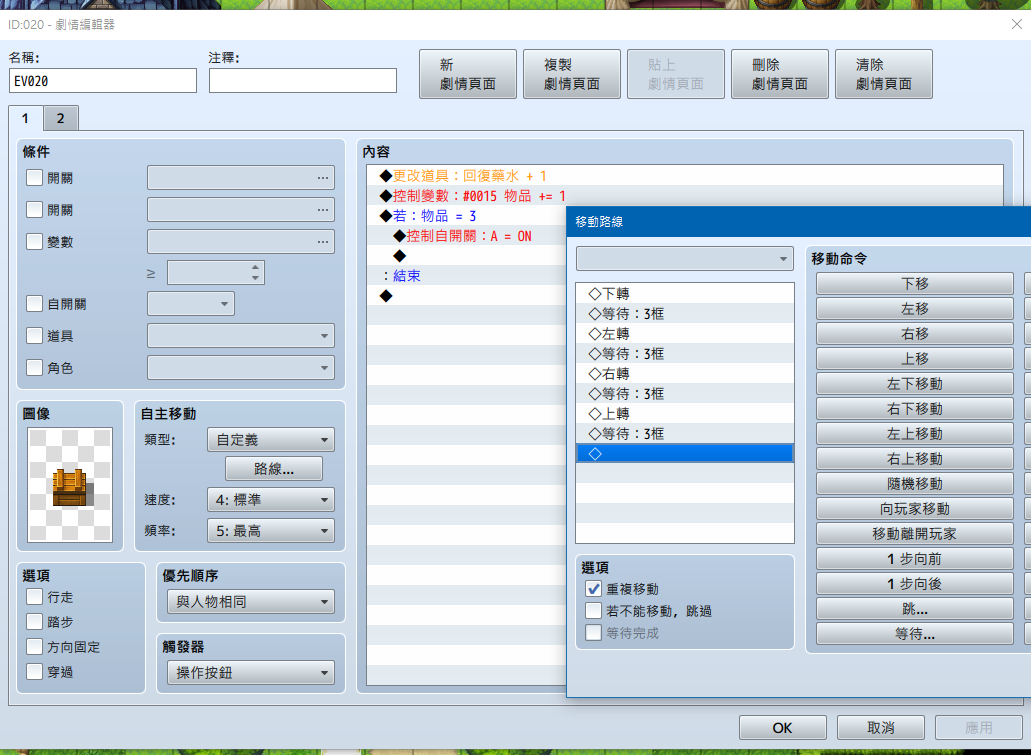Open the 觸發器 操作按鈕 dropdown
The width and height of the screenshot is (1031, 755).
(251, 673)
